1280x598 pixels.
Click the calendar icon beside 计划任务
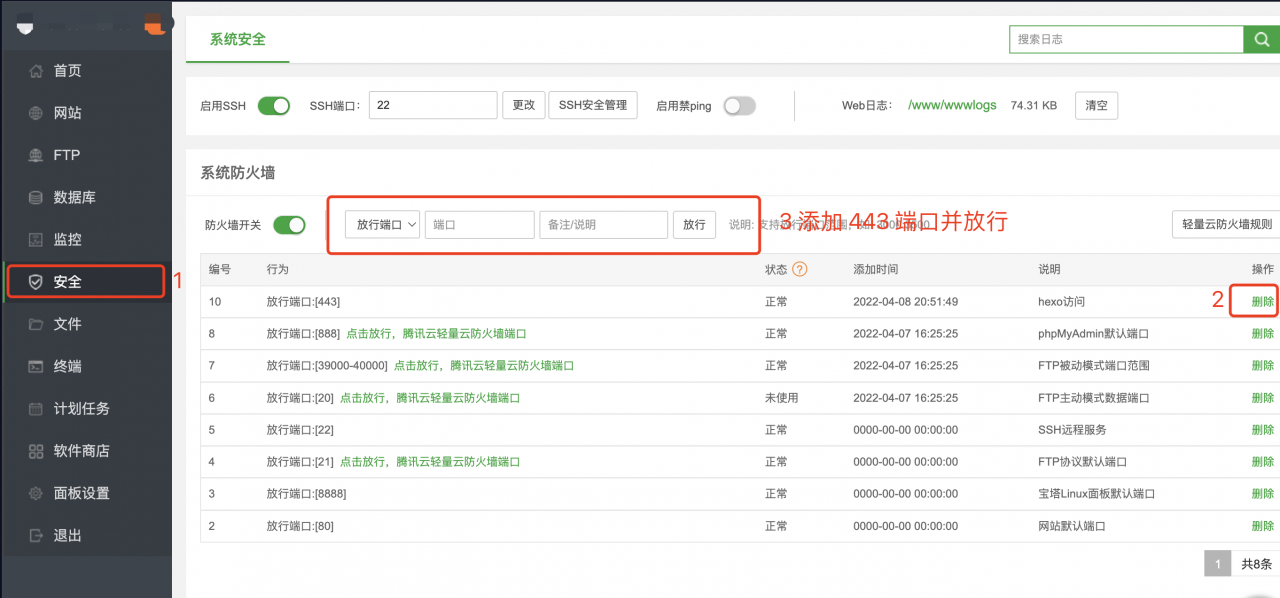36,408
